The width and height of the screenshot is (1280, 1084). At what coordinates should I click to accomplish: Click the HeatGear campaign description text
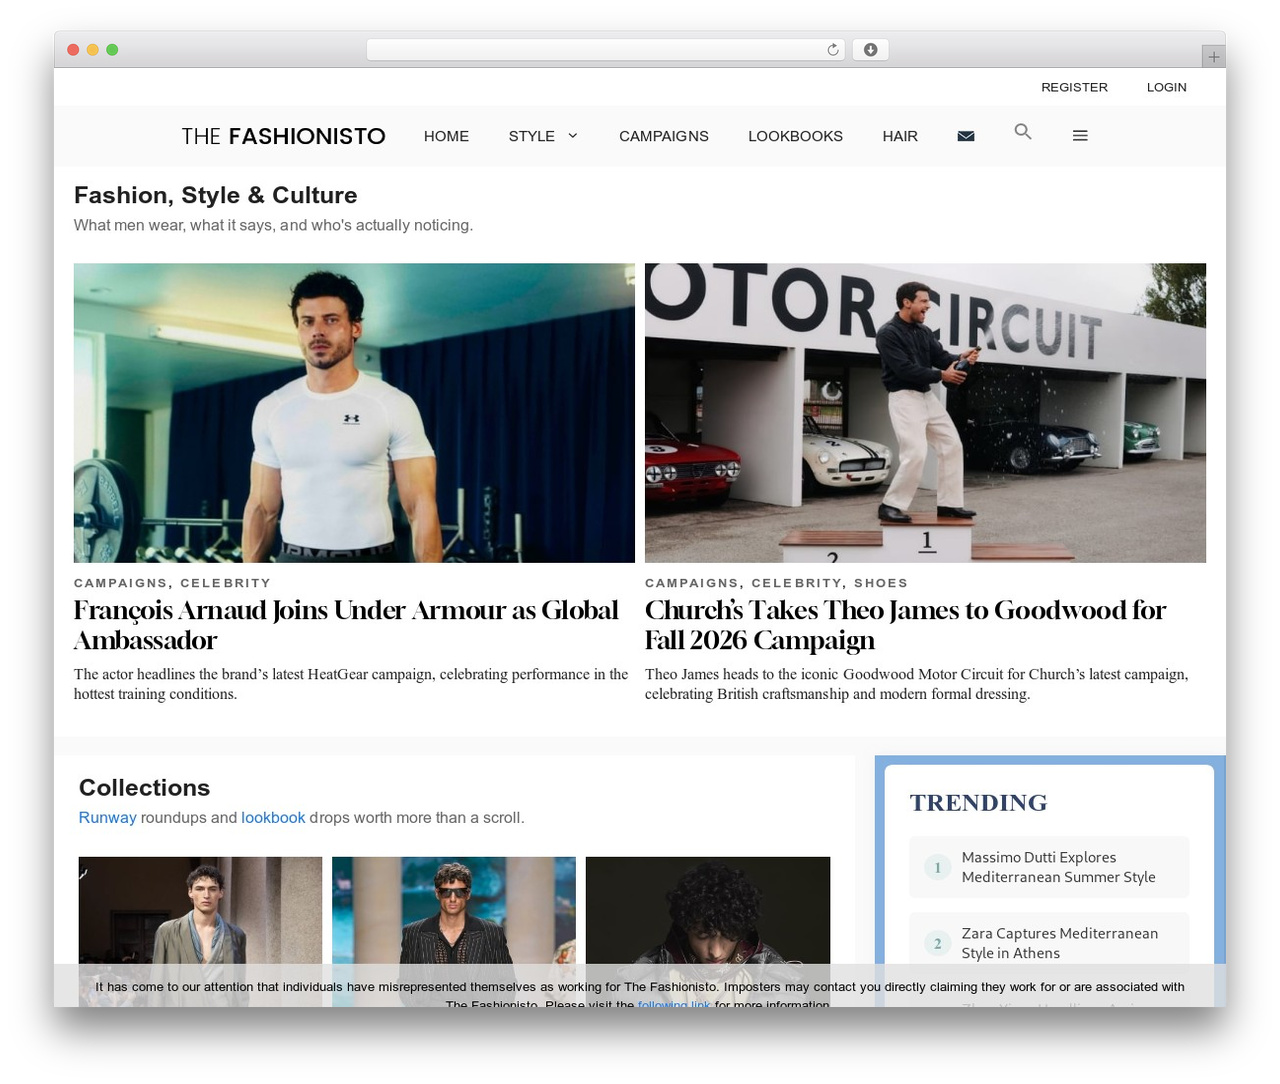click(x=351, y=684)
